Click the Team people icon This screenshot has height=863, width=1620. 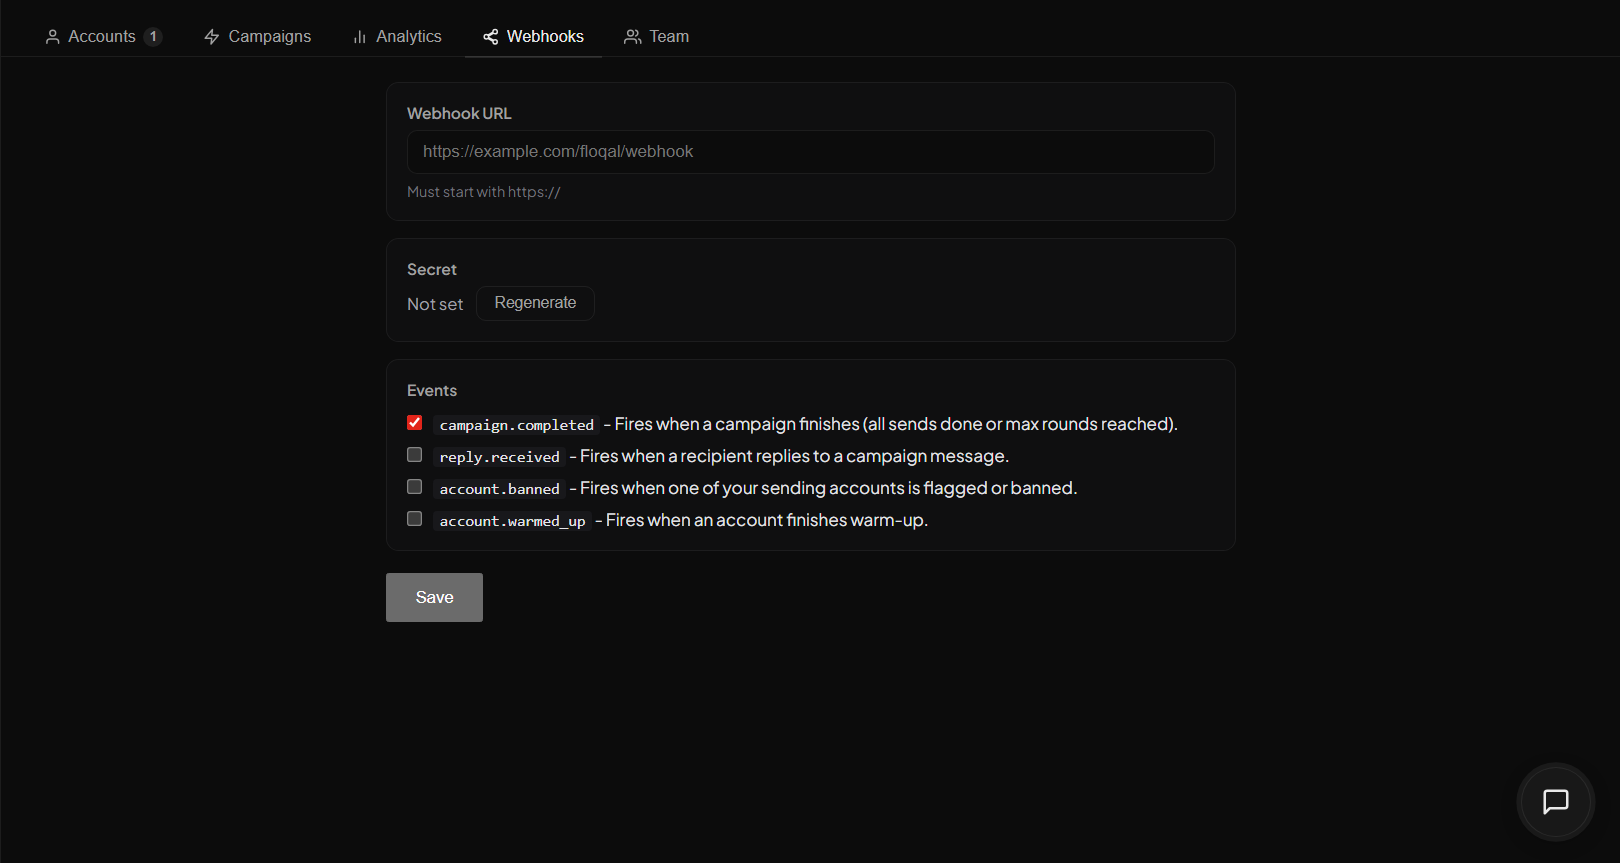pyautogui.click(x=633, y=37)
